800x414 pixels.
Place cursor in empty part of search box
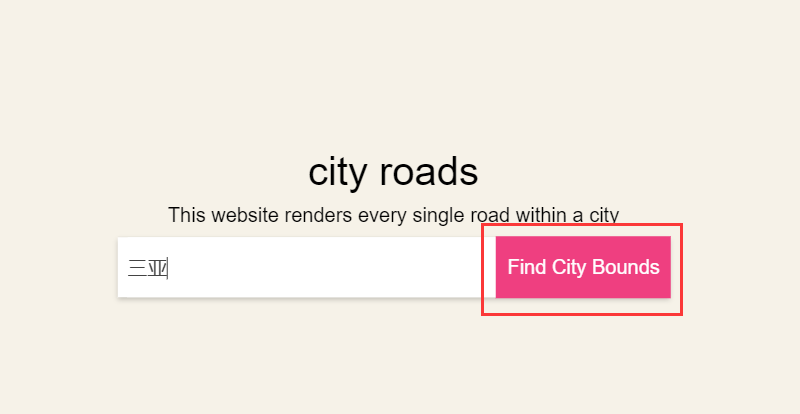click(332, 267)
